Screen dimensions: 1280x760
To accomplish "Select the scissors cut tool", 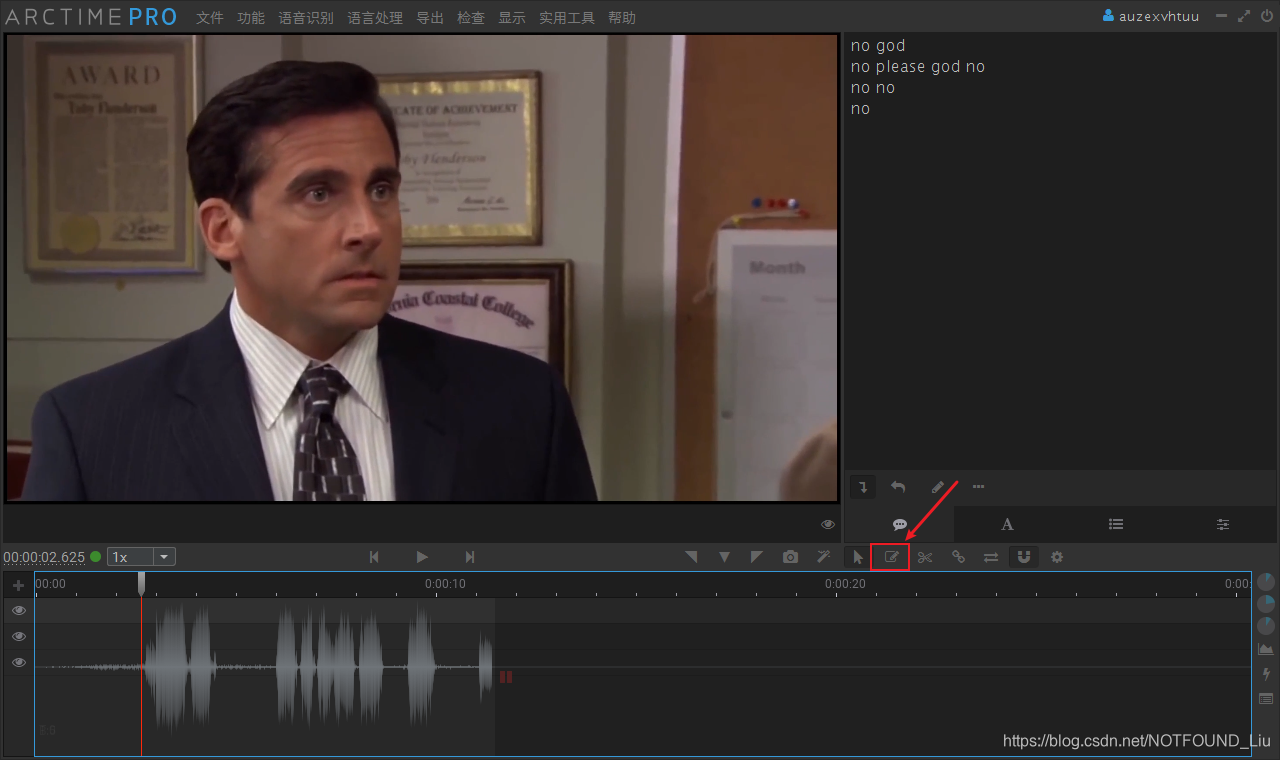I will (x=925, y=557).
